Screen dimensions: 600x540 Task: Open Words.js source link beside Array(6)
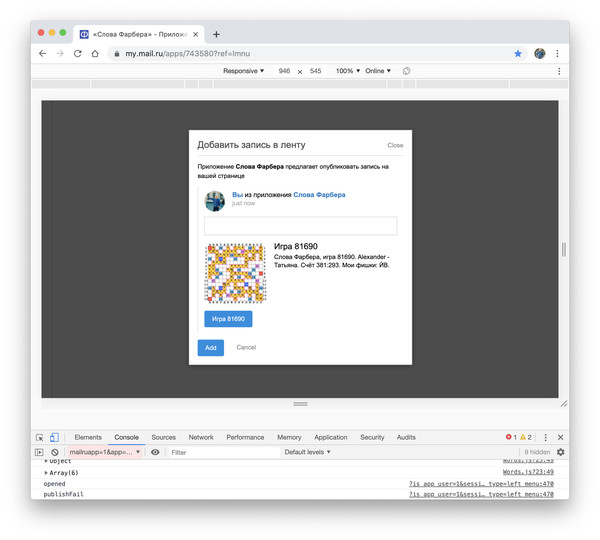click(x=528, y=472)
